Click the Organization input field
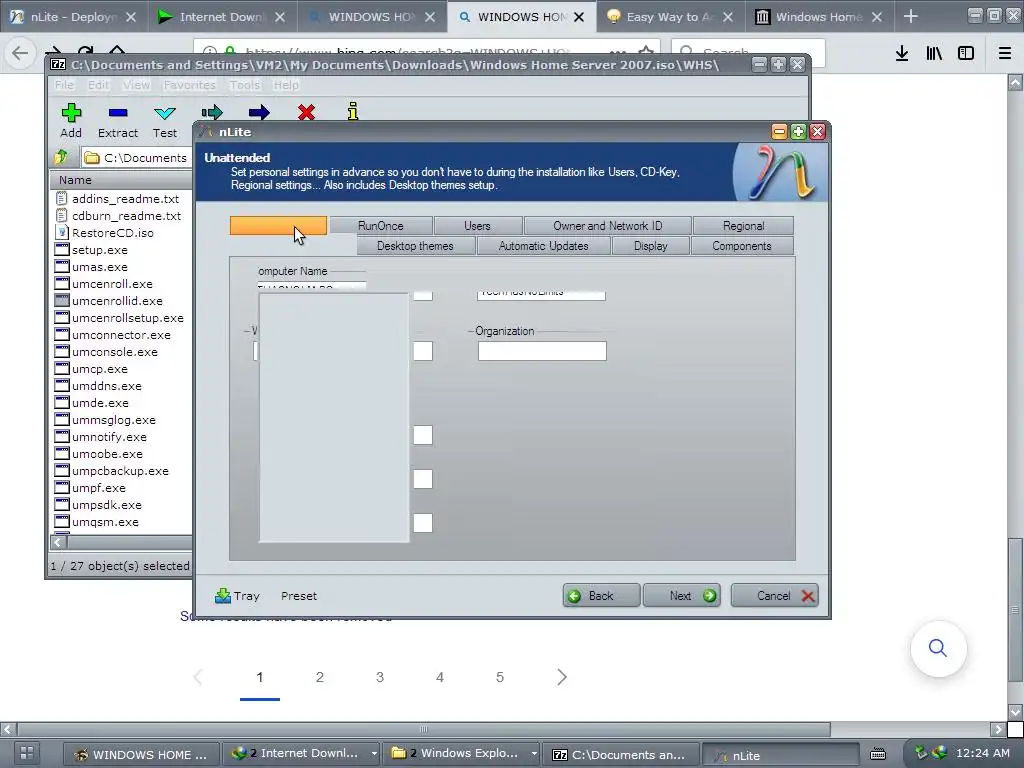The width and height of the screenshot is (1024, 768). 542,351
